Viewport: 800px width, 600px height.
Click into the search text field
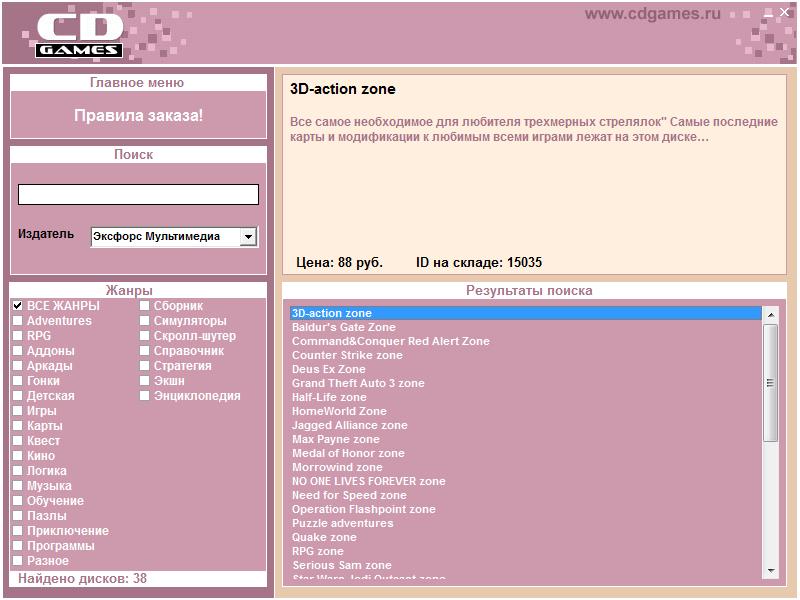(x=138, y=194)
